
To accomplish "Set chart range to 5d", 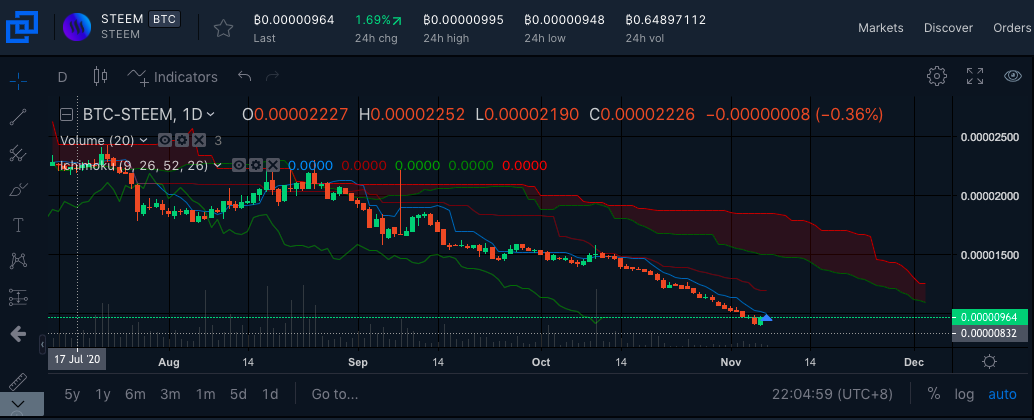I will (238, 394).
